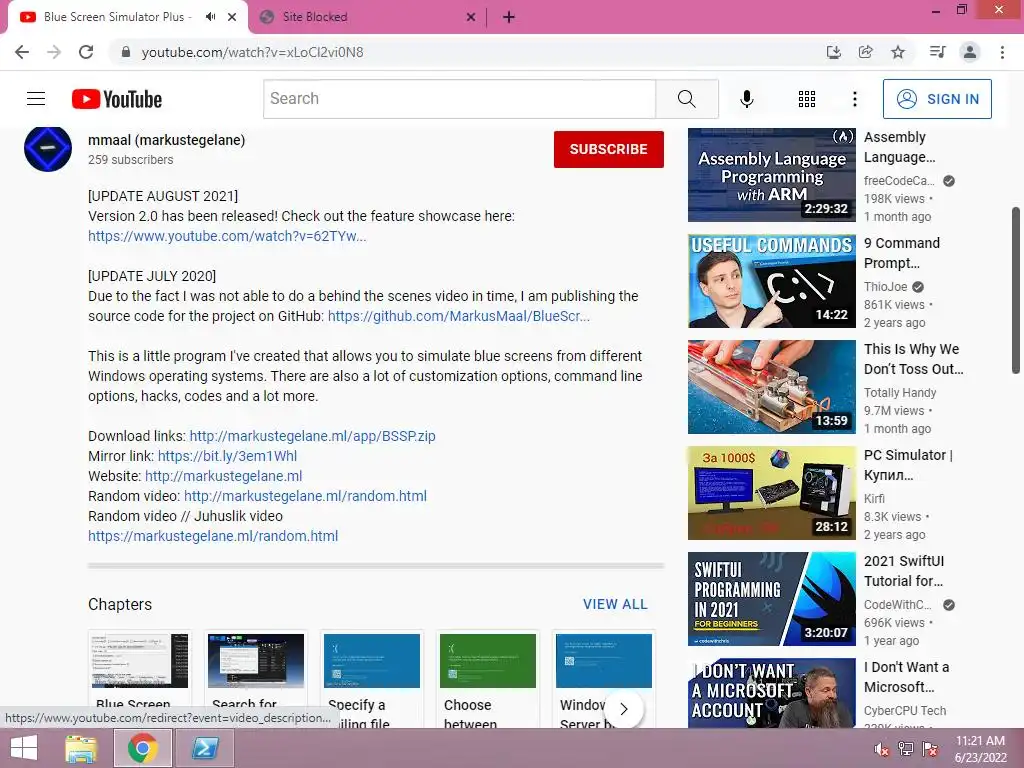Open the youtube.com/watch?v=62TYw link

point(227,236)
